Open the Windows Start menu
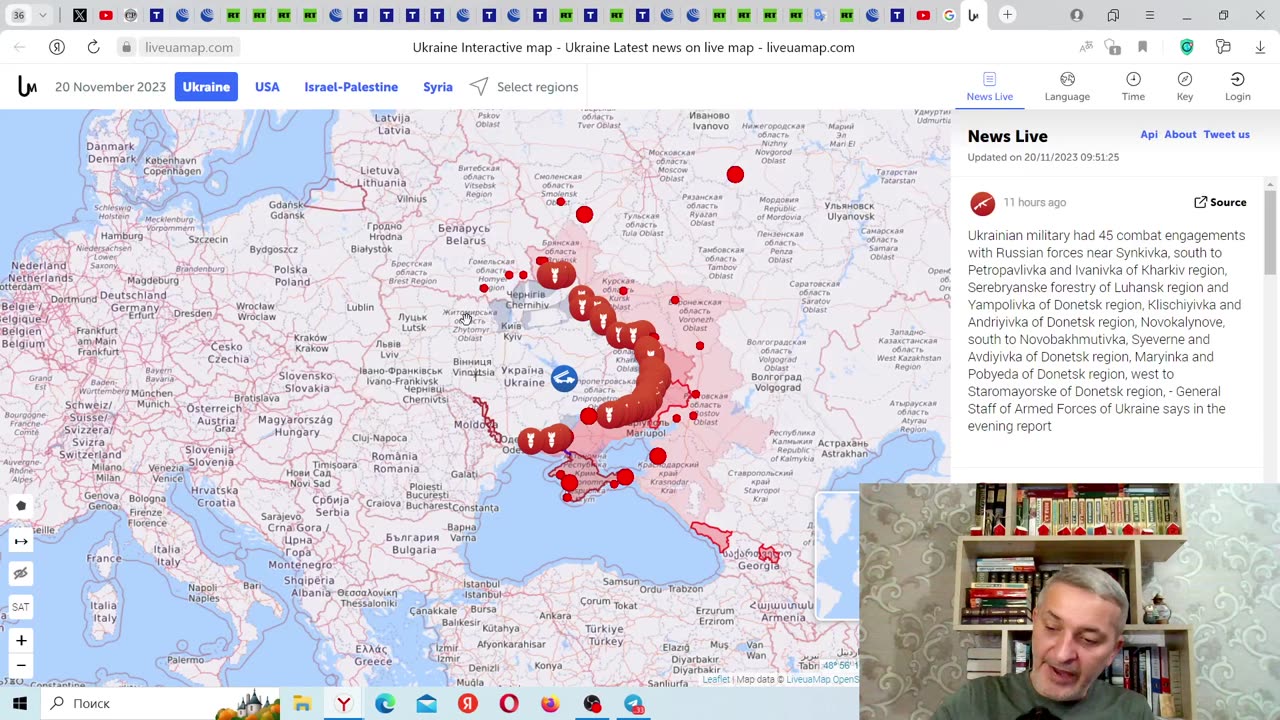Screen dimensions: 1280x720 tap(19, 703)
